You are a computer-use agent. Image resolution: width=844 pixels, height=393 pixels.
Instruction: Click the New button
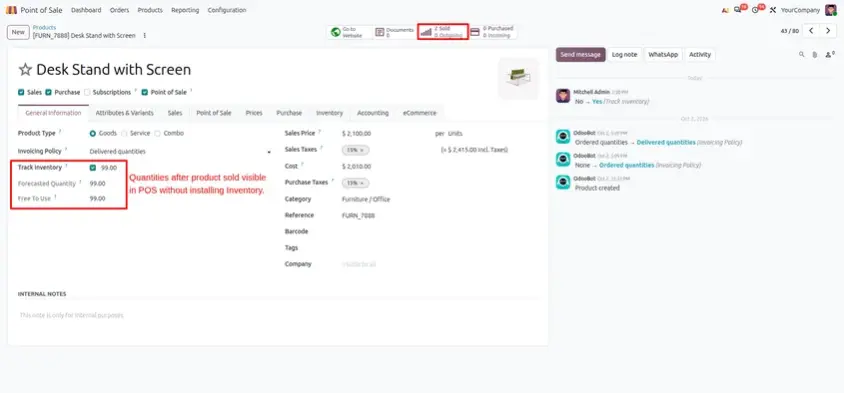pyautogui.click(x=18, y=32)
